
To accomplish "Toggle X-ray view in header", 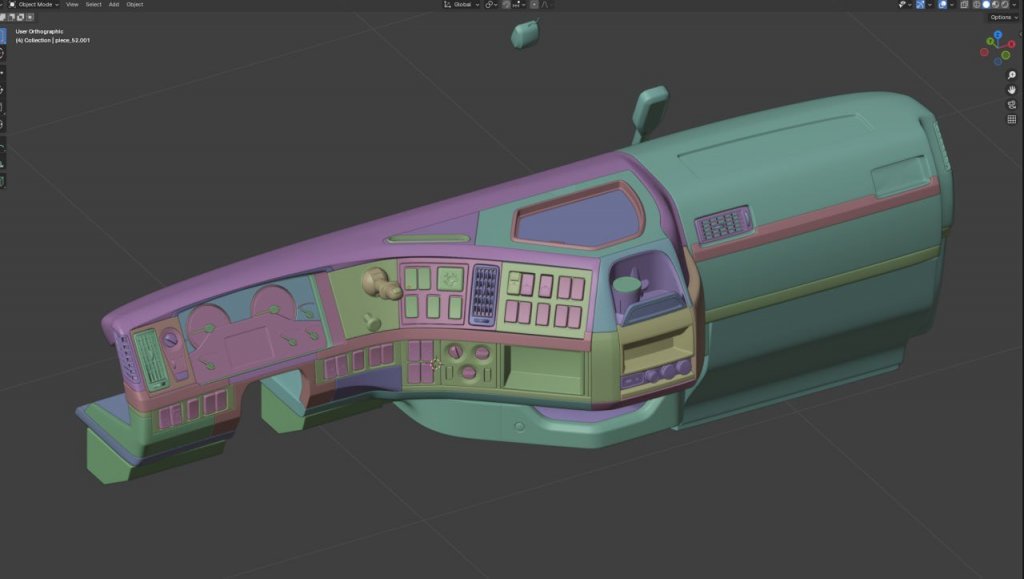I will [963, 4].
